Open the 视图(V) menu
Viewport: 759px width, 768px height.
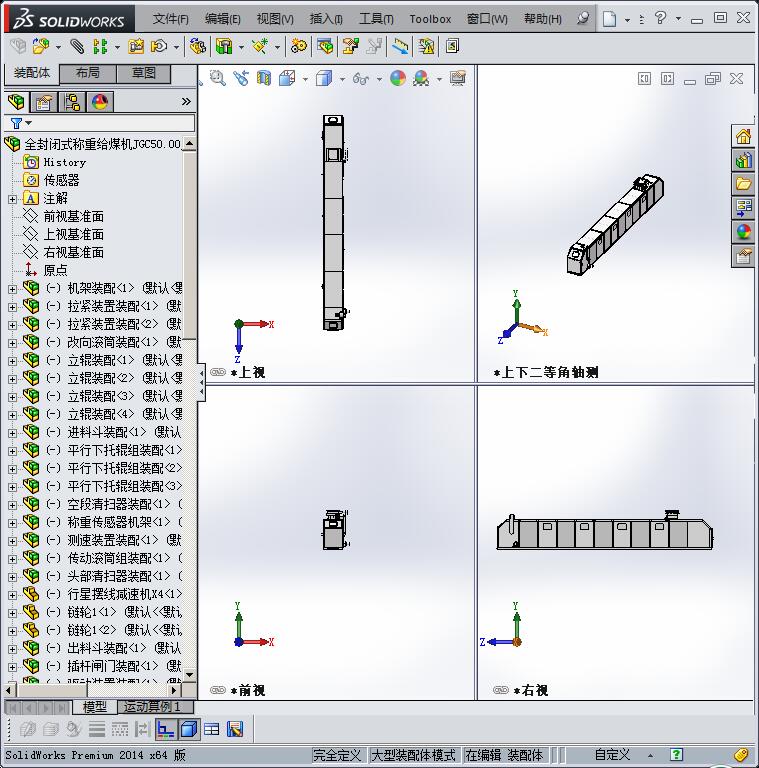(275, 19)
